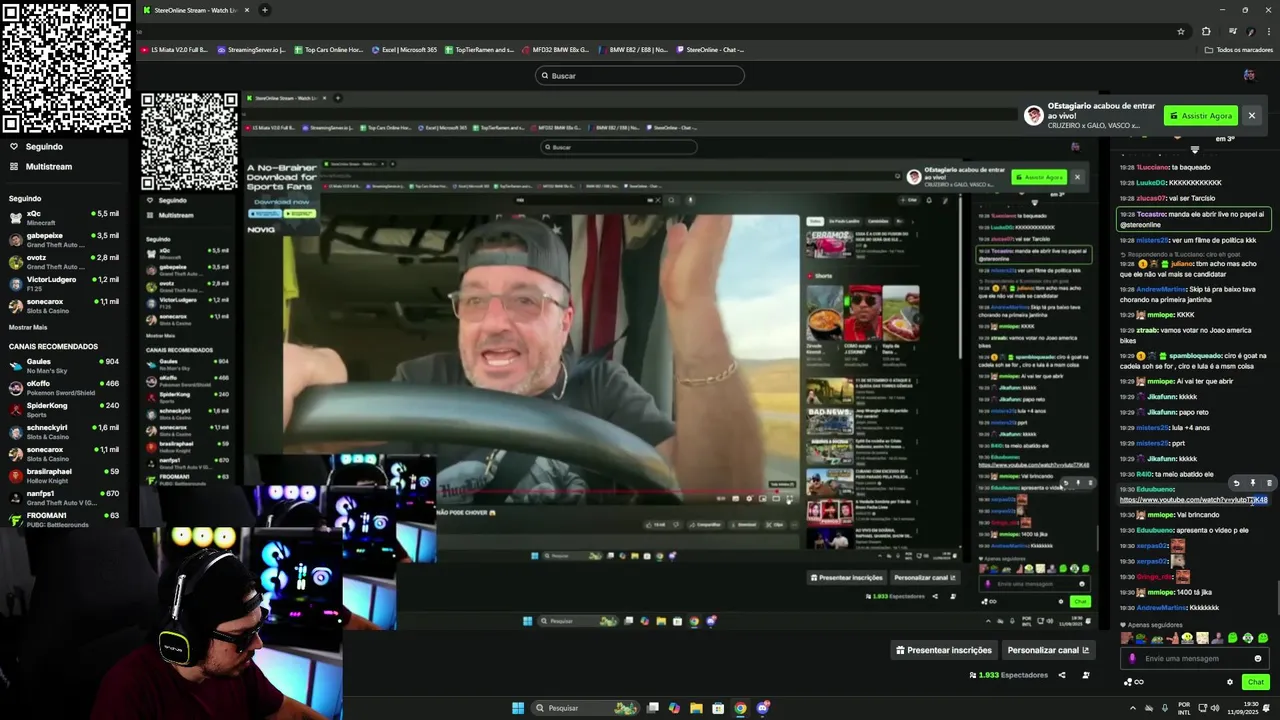
Task: Close the StereOnline Stream tab
Action: 246,10
